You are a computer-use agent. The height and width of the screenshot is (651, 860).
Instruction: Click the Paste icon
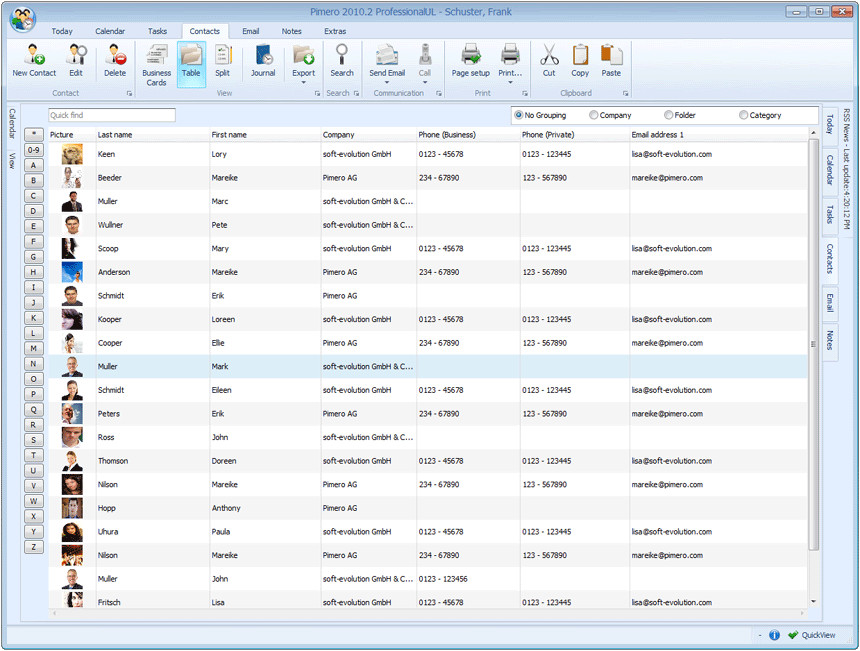611,55
